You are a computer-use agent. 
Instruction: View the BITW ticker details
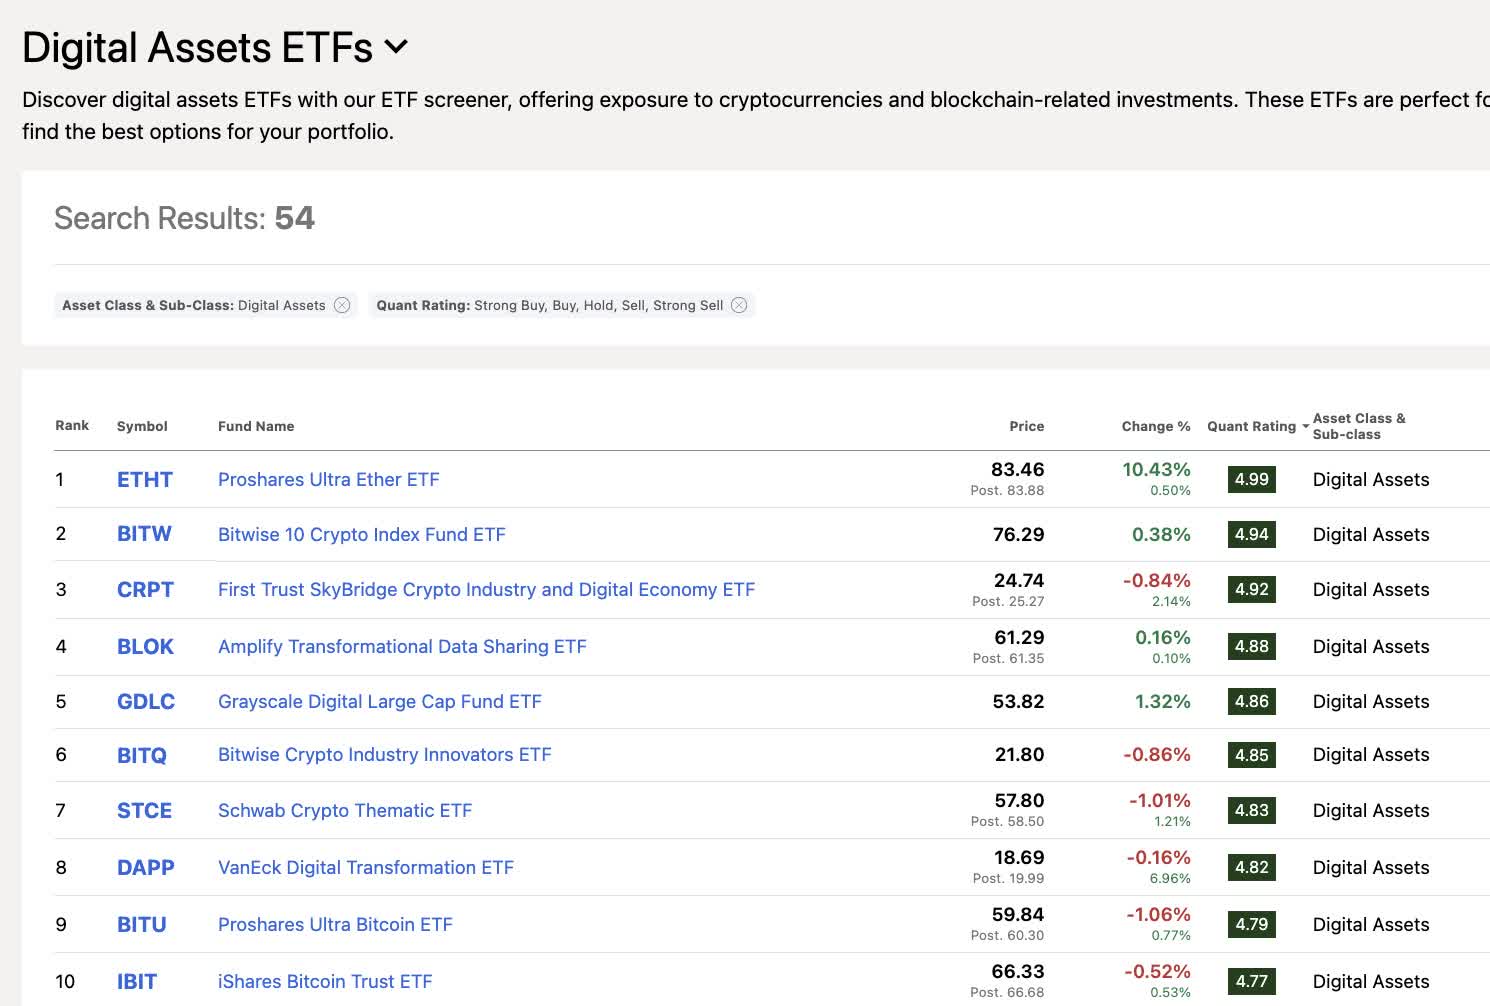(144, 534)
